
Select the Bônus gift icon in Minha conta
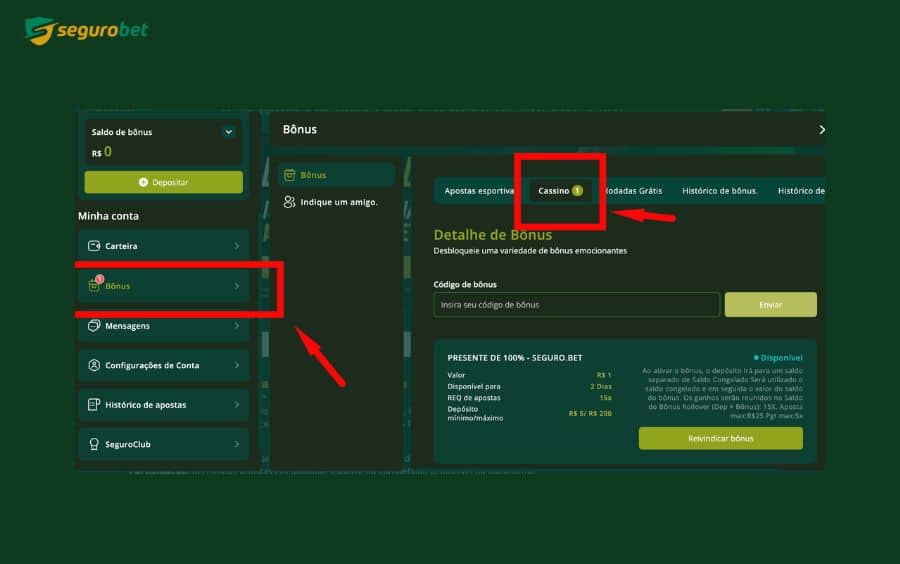click(x=94, y=285)
